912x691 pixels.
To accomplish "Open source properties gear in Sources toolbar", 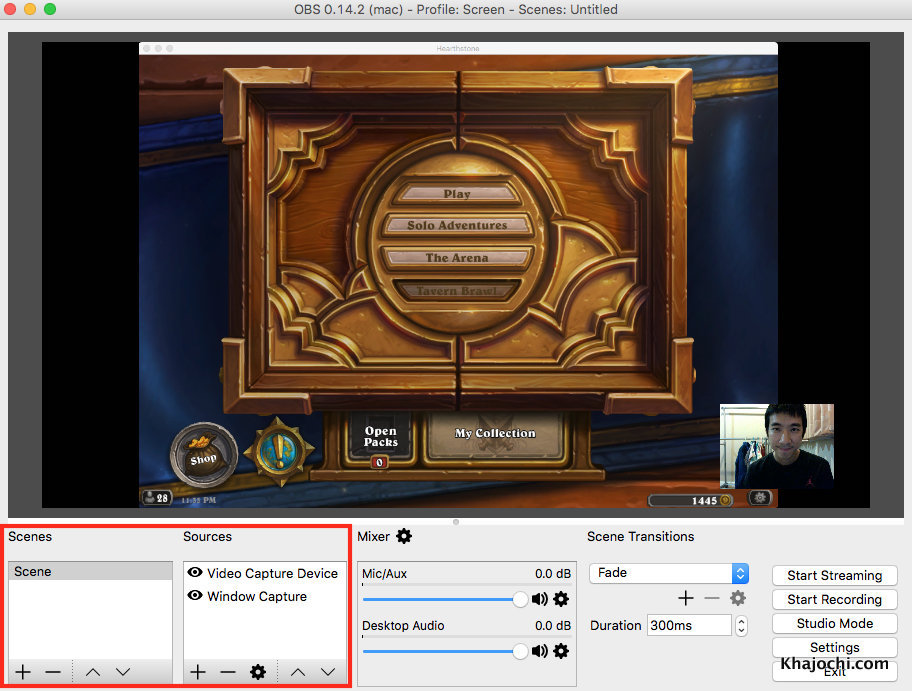I will point(258,672).
